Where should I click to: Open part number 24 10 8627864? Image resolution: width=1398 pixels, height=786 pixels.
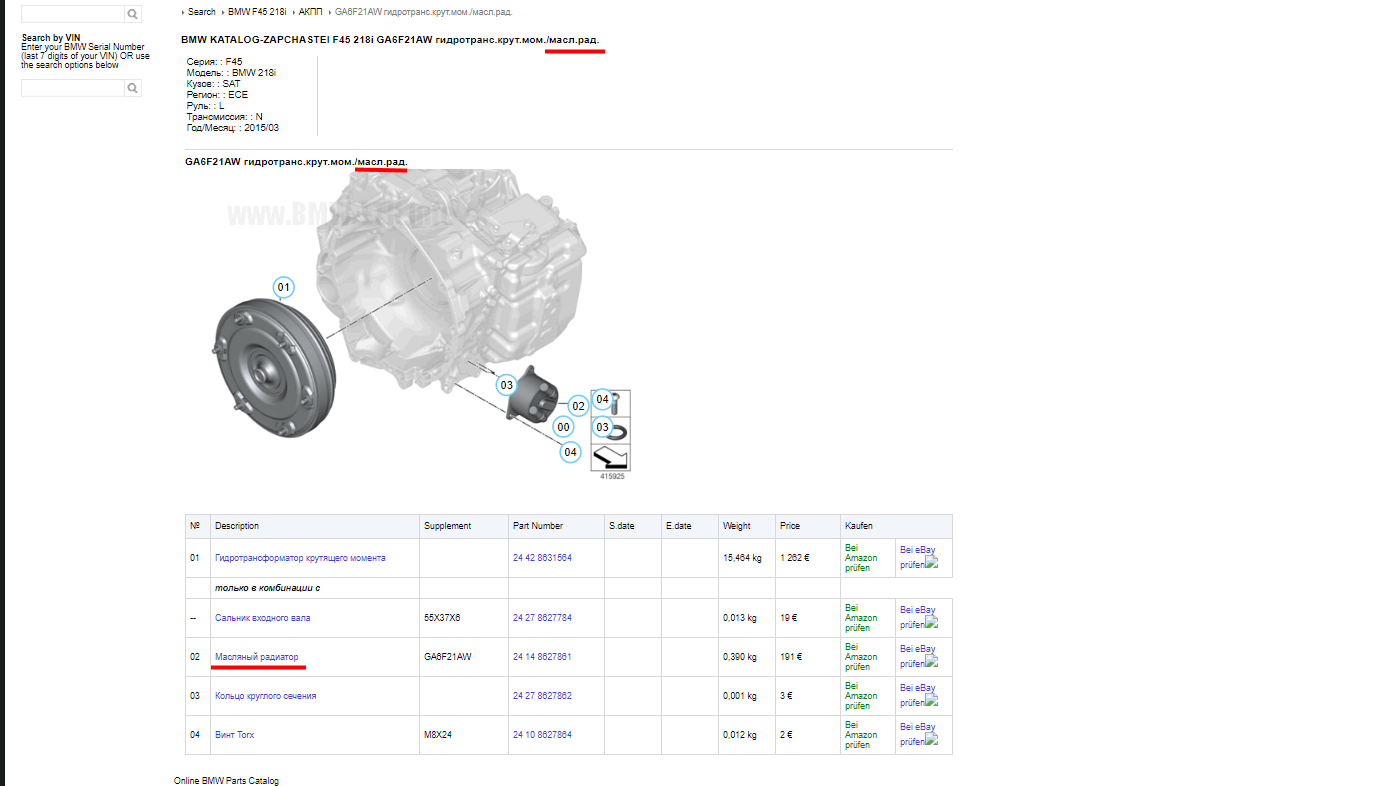click(542, 735)
